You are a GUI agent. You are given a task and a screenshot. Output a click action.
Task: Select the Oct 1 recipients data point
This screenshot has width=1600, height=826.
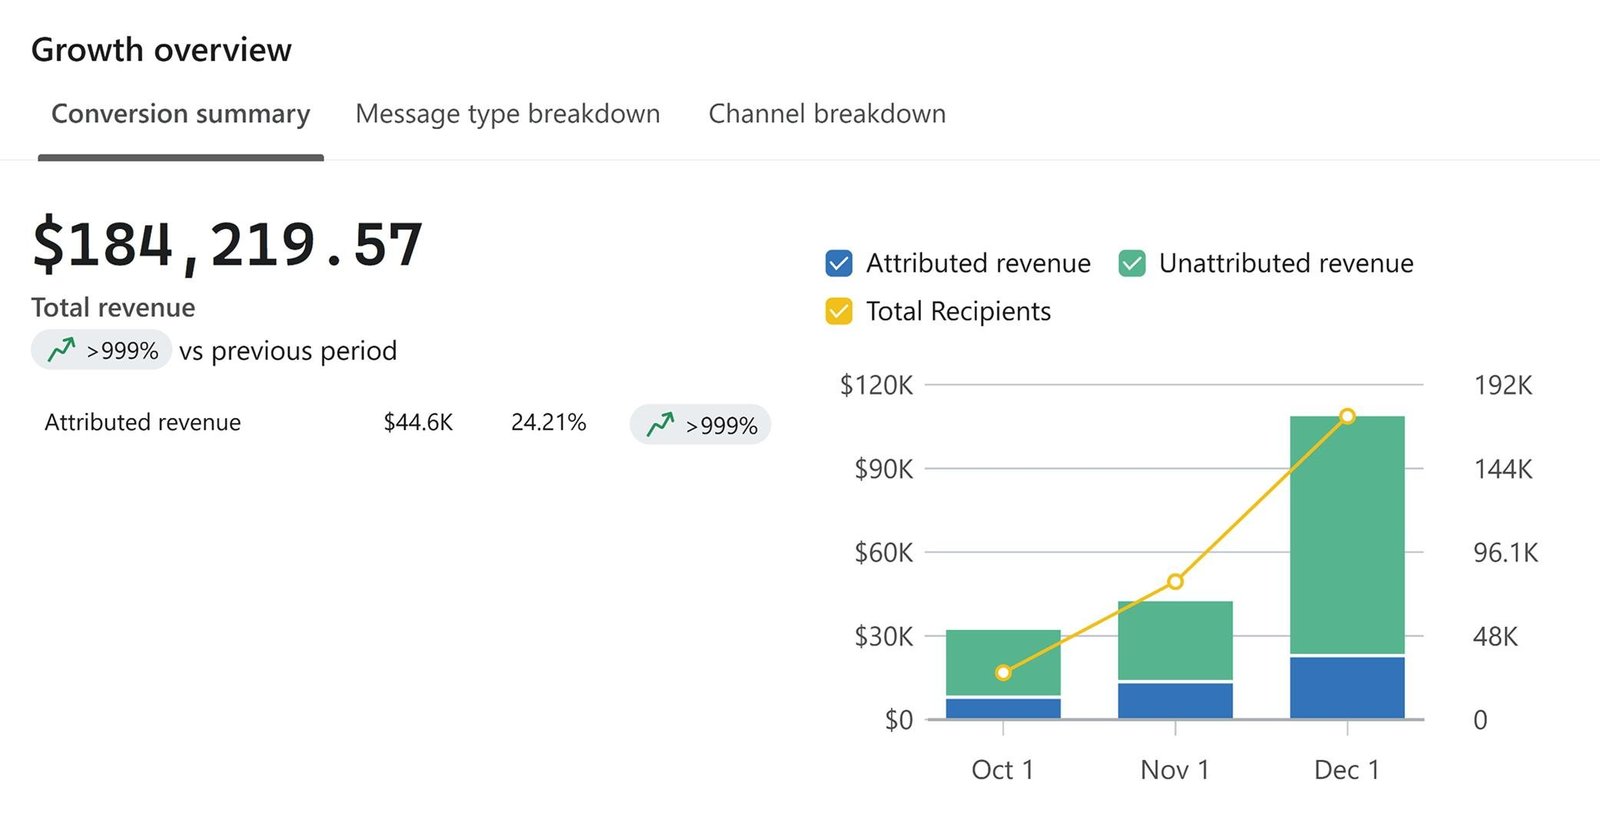(1003, 673)
